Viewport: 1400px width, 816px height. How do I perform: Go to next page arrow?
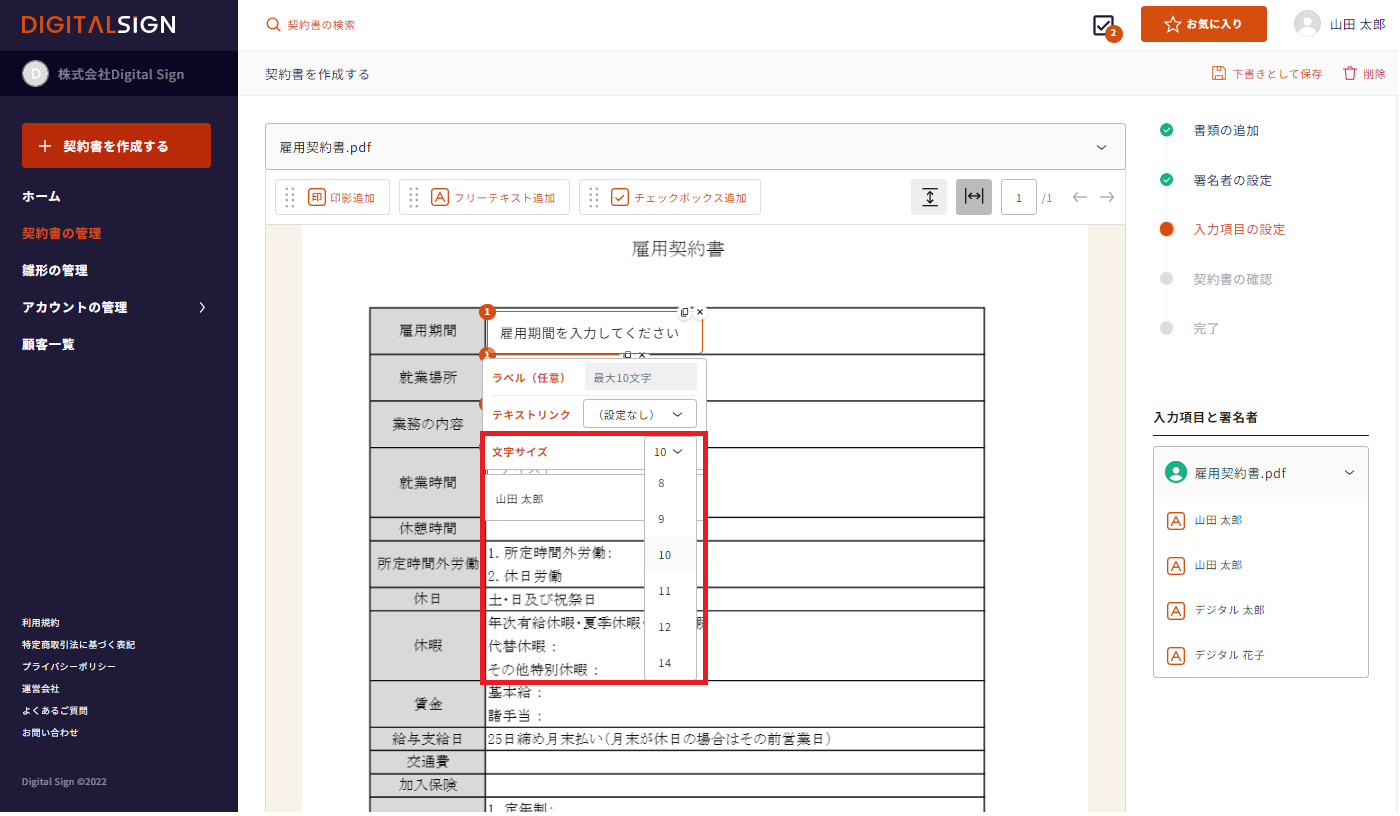tap(1107, 197)
